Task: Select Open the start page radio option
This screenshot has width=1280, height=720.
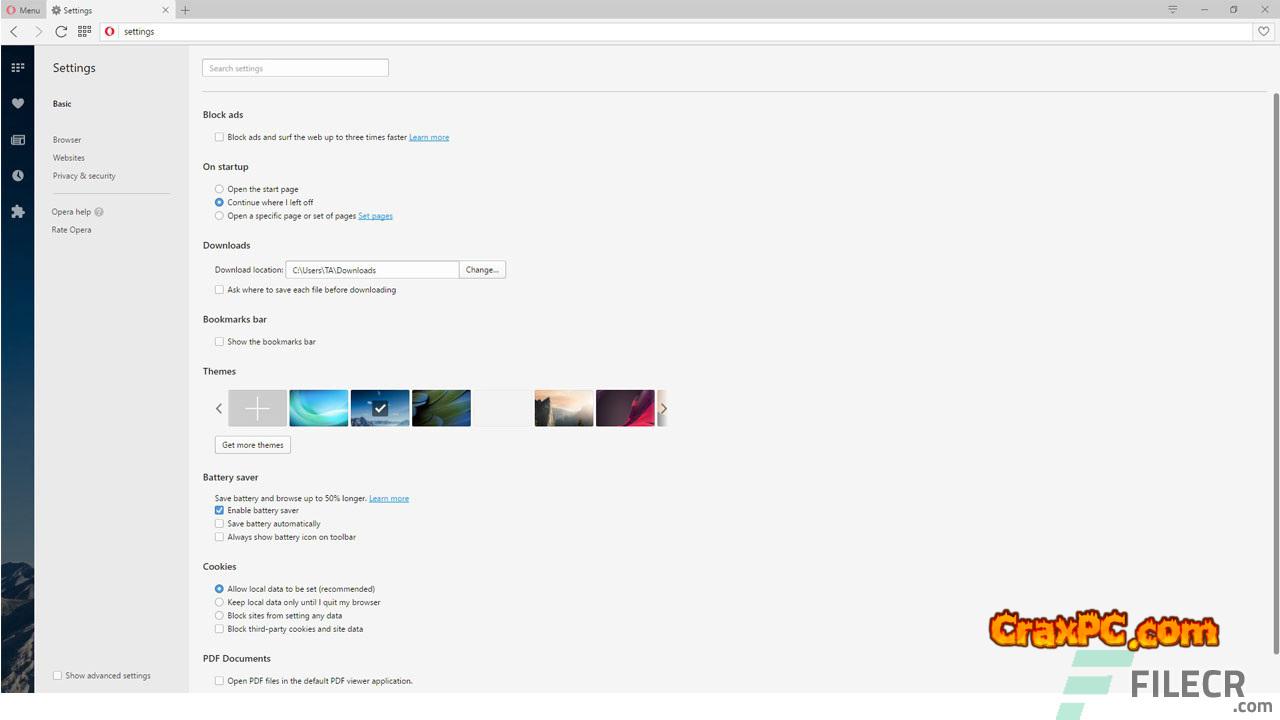Action: 219,189
